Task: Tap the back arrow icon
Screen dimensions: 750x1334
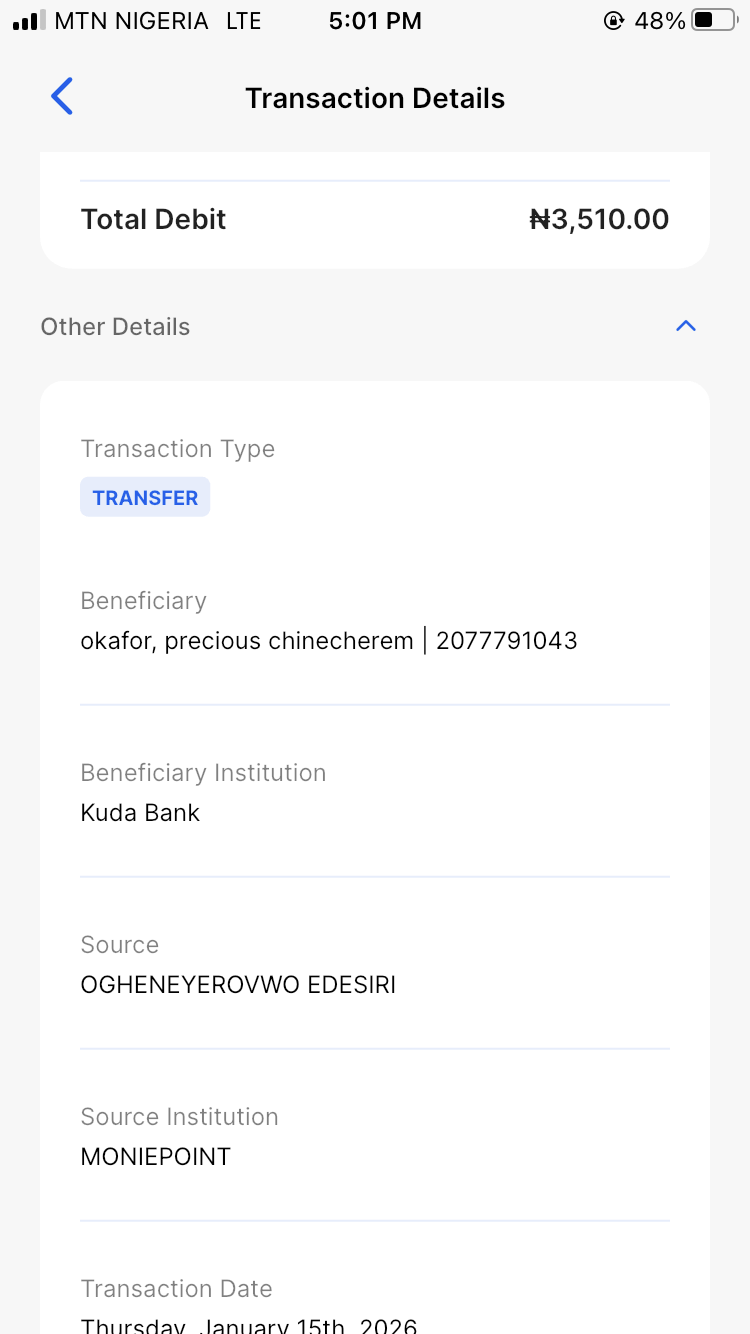Action: point(62,97)
